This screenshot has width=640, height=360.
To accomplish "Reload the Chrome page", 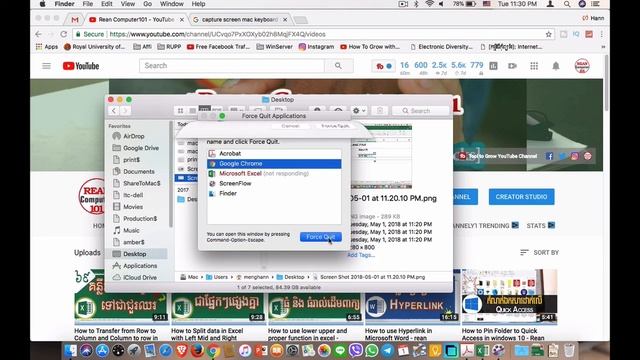I will (63, 34).
